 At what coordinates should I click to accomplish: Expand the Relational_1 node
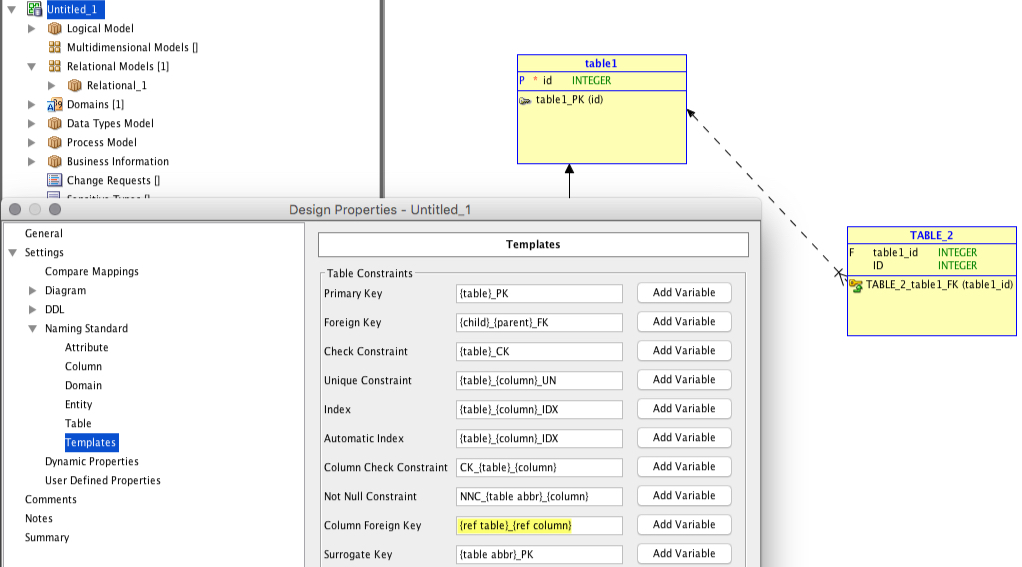pyautogui.click(x=51, y=85)
